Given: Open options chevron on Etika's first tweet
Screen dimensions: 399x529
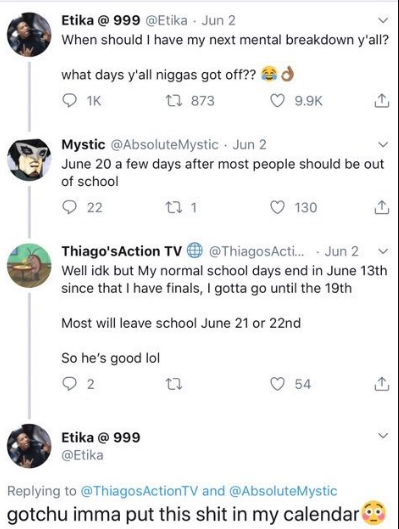Looking at the screenshot, I should pos(382,21).
